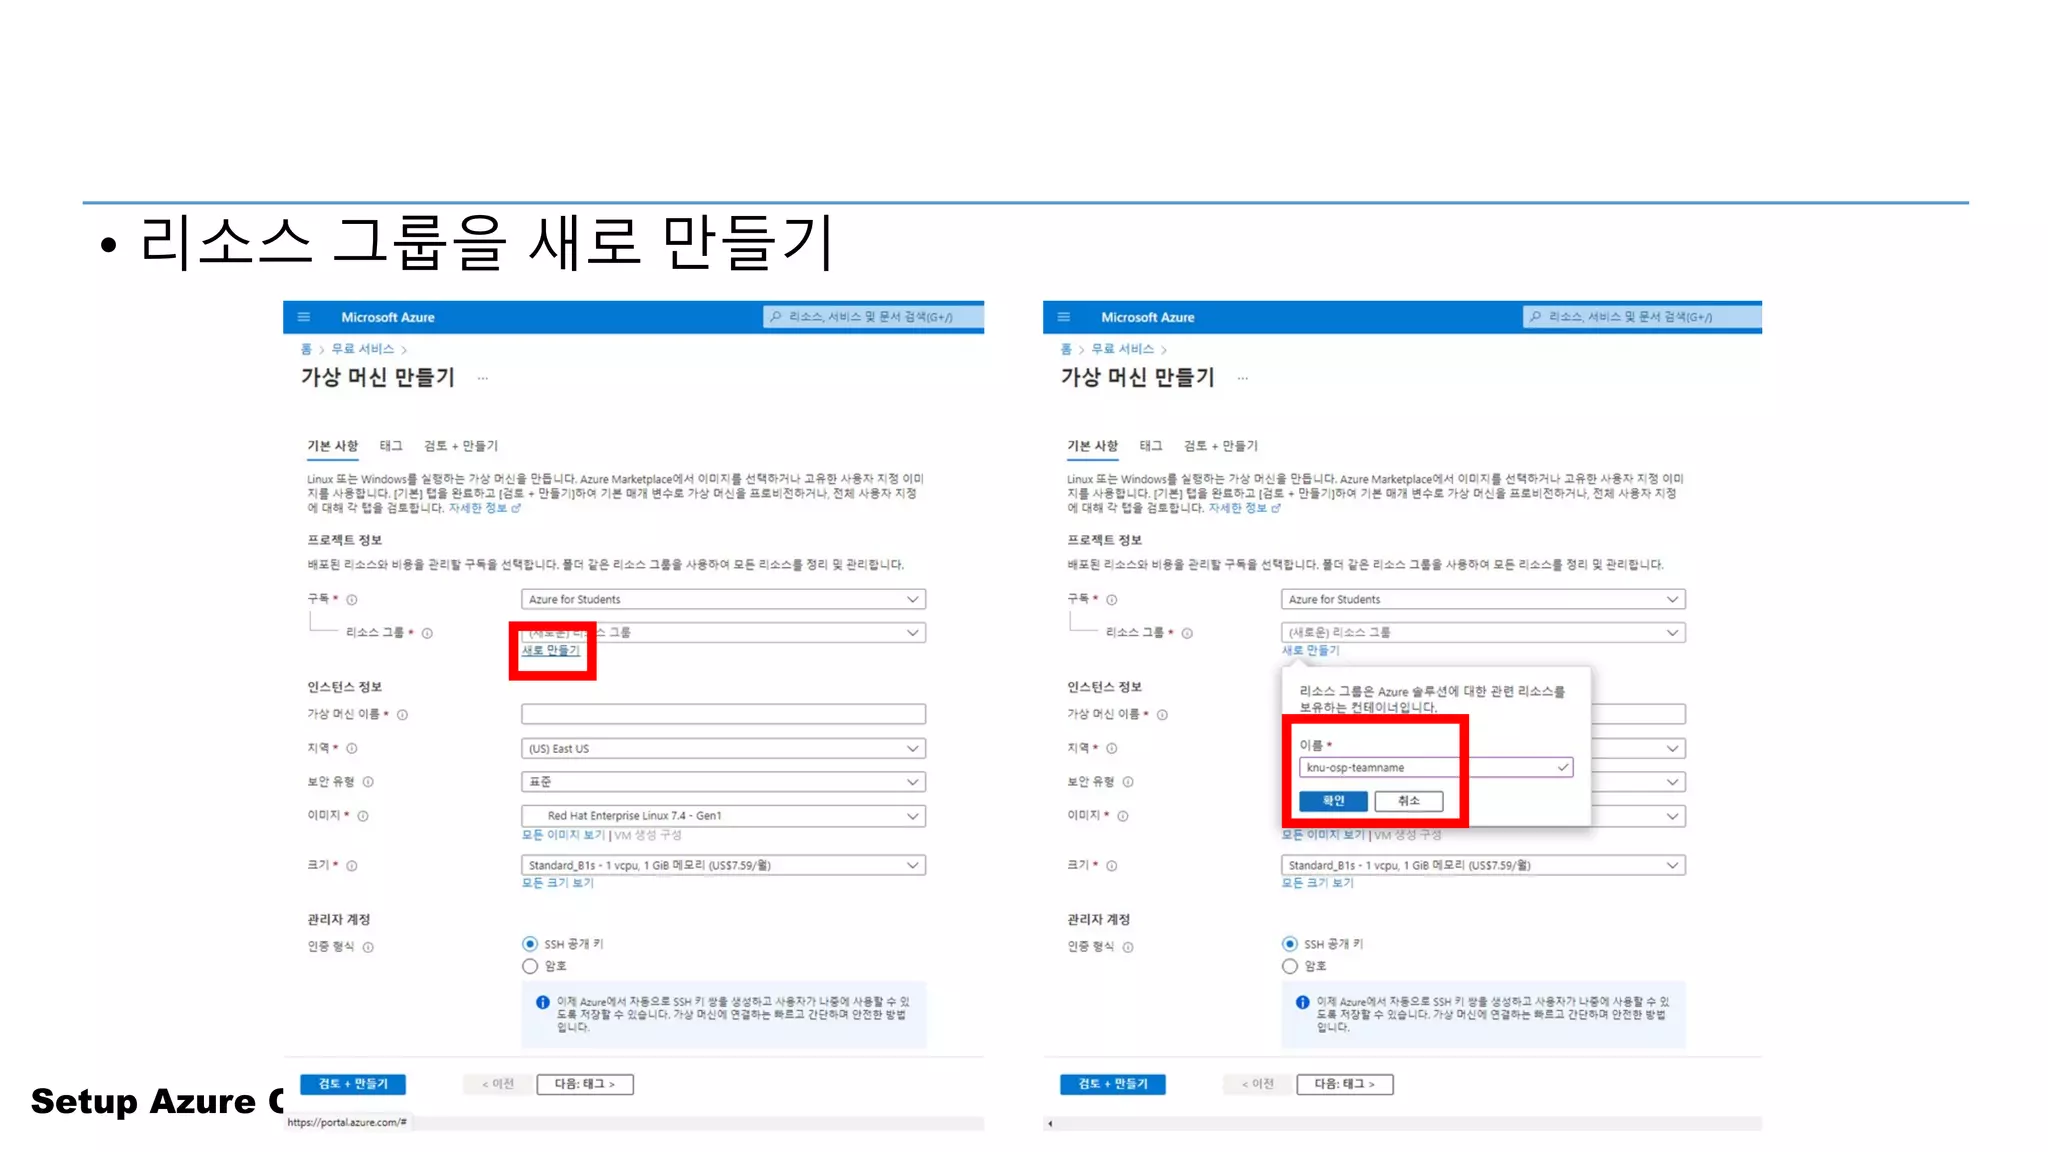Open hamburger menu in left Azure screenshot
The height and width of the screenshot is (1152, 2048).
pos(304,317)
